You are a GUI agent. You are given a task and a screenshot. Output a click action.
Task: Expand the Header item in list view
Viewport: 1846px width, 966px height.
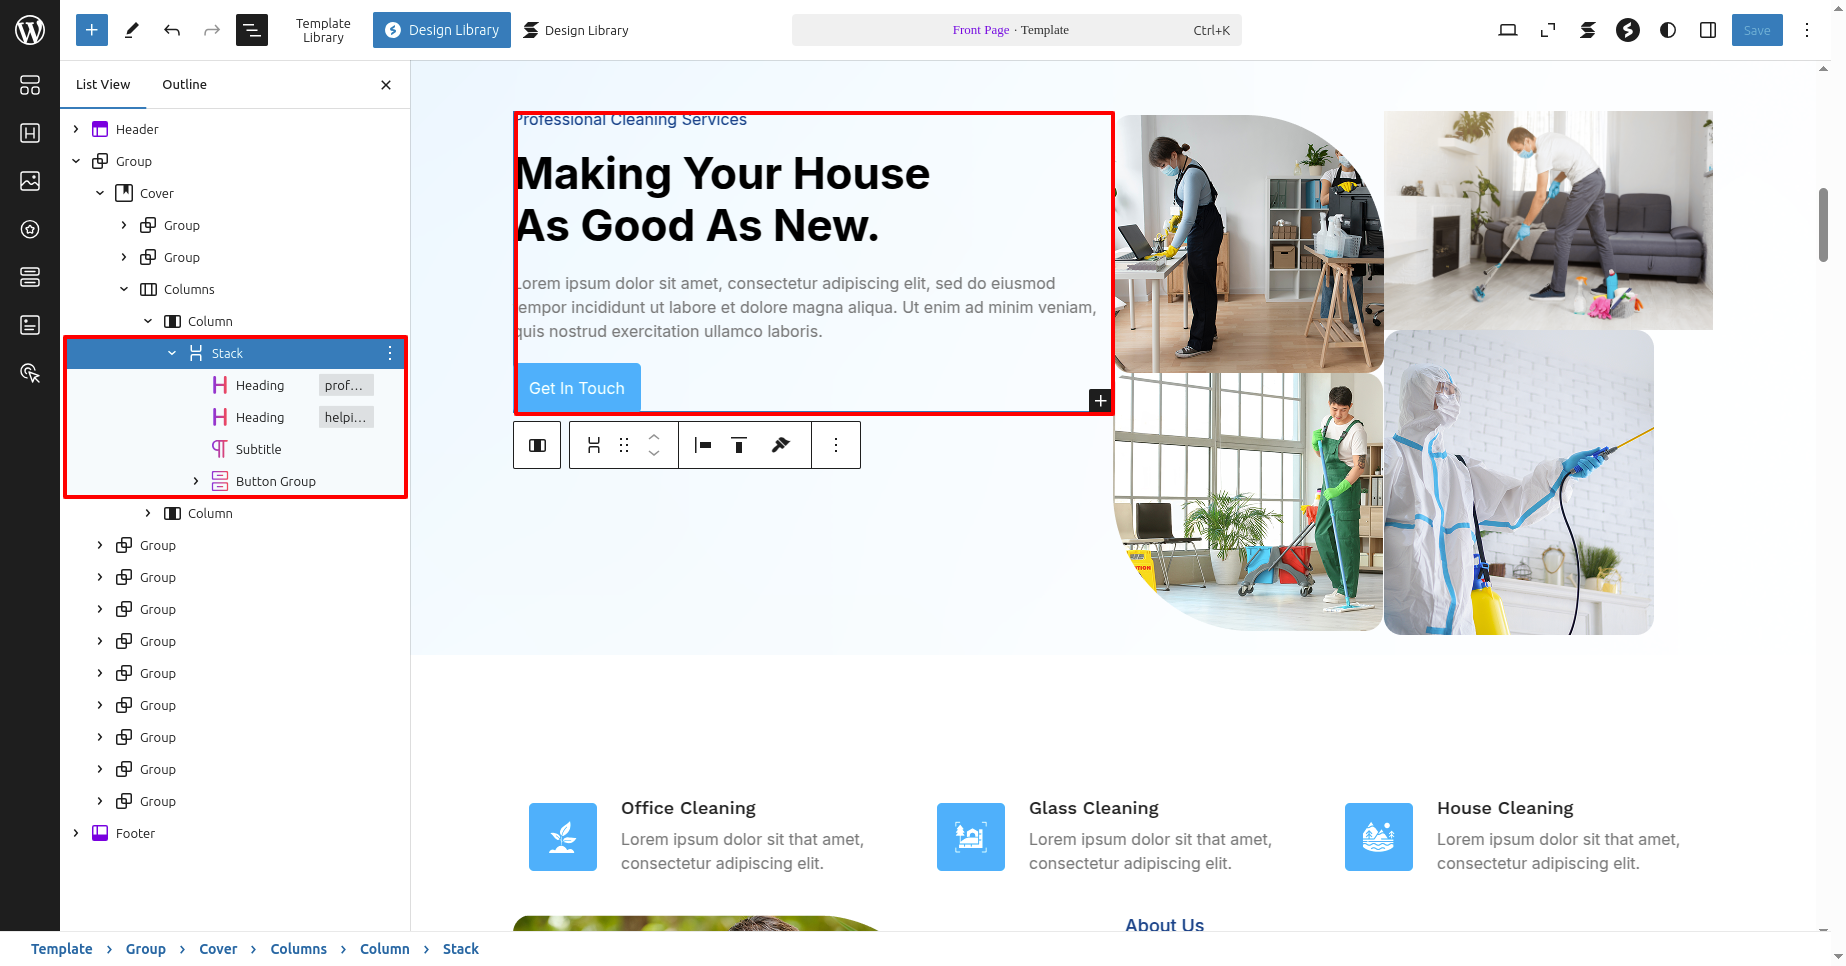coord(76,129)
